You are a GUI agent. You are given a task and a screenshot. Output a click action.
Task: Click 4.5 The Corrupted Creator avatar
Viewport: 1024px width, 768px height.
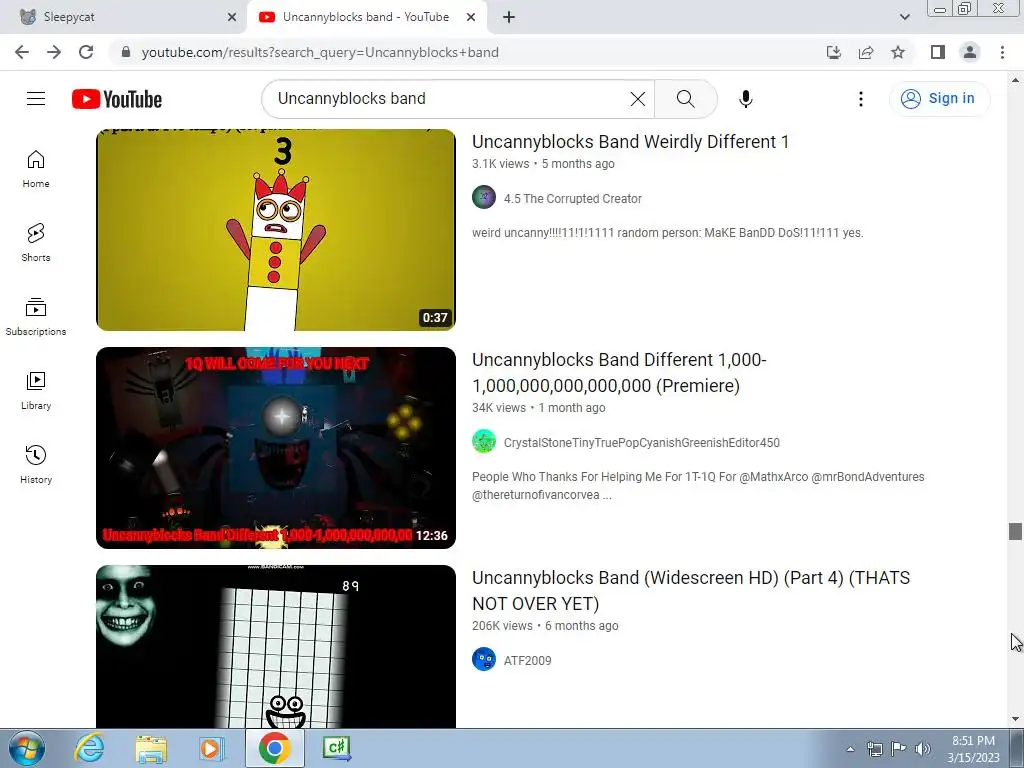coord(484,197)
